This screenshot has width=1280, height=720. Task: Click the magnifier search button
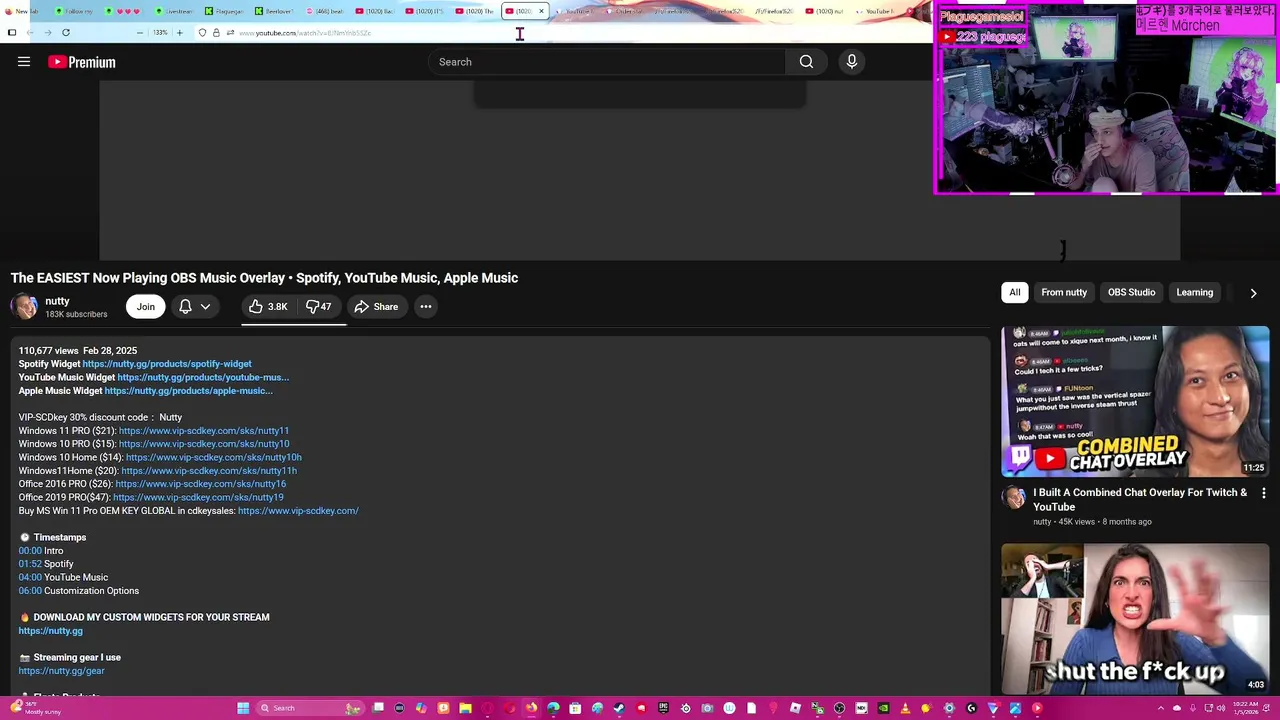coord(806,62)
